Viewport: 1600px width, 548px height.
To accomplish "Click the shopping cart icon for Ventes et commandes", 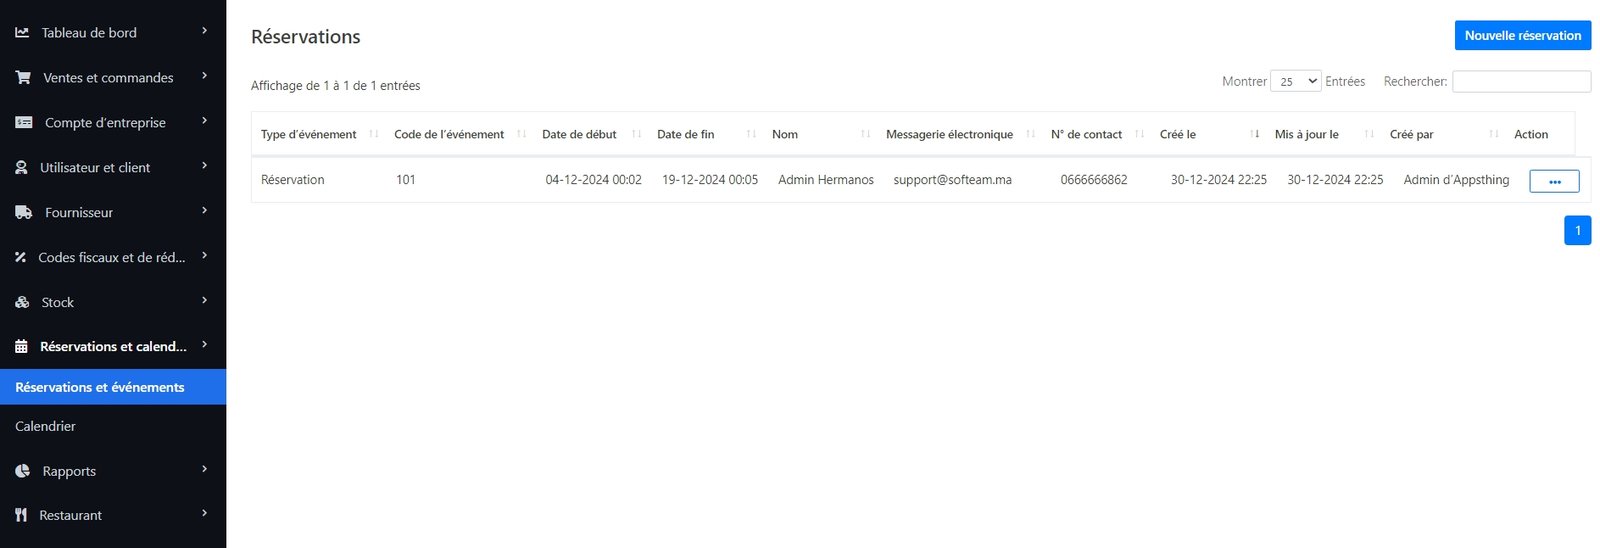I will (x=23, y=78).
